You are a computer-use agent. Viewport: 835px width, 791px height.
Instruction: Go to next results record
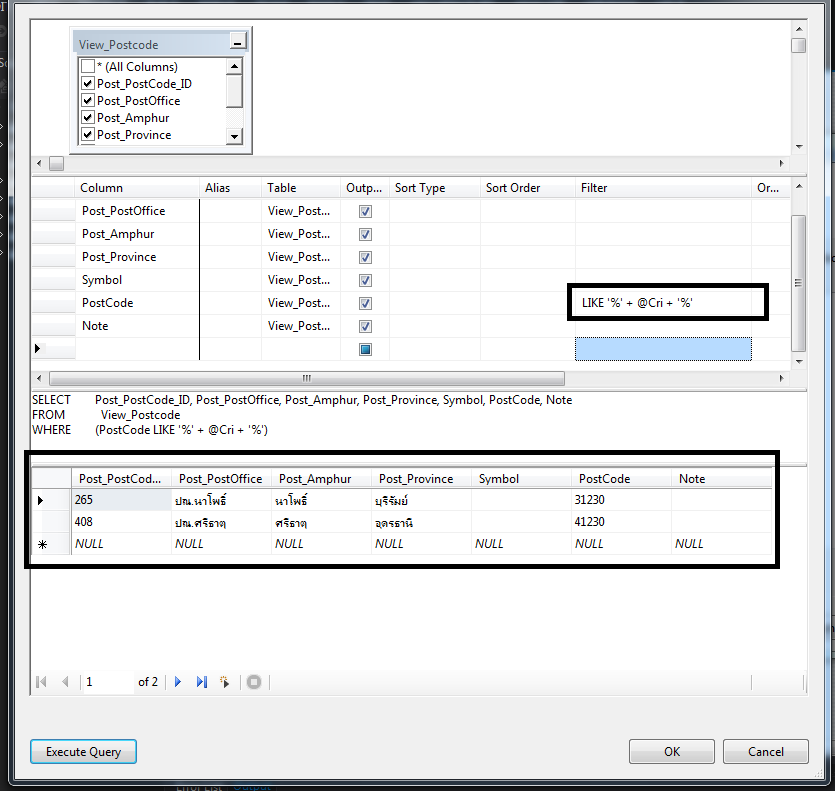178,682
